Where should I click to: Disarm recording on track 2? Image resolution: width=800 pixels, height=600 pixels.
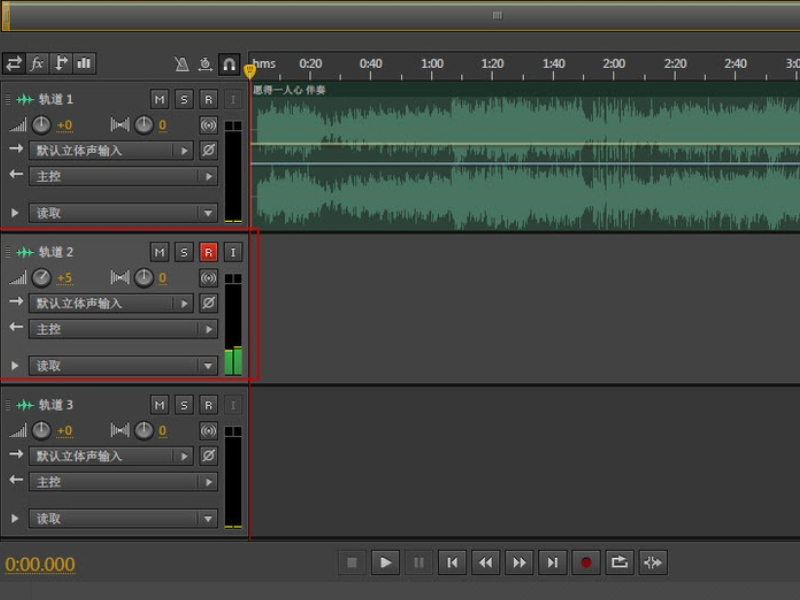click(x=208, y=252)
